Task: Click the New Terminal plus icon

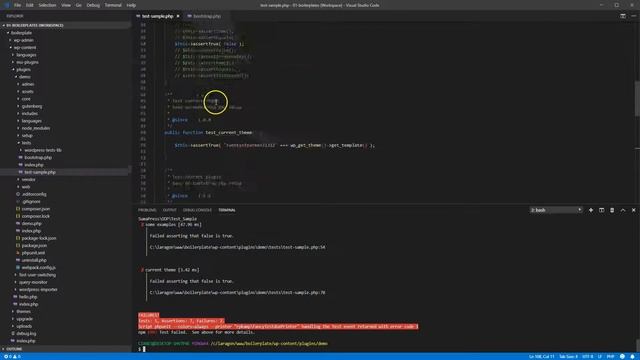Action: [x=591, y=210]
